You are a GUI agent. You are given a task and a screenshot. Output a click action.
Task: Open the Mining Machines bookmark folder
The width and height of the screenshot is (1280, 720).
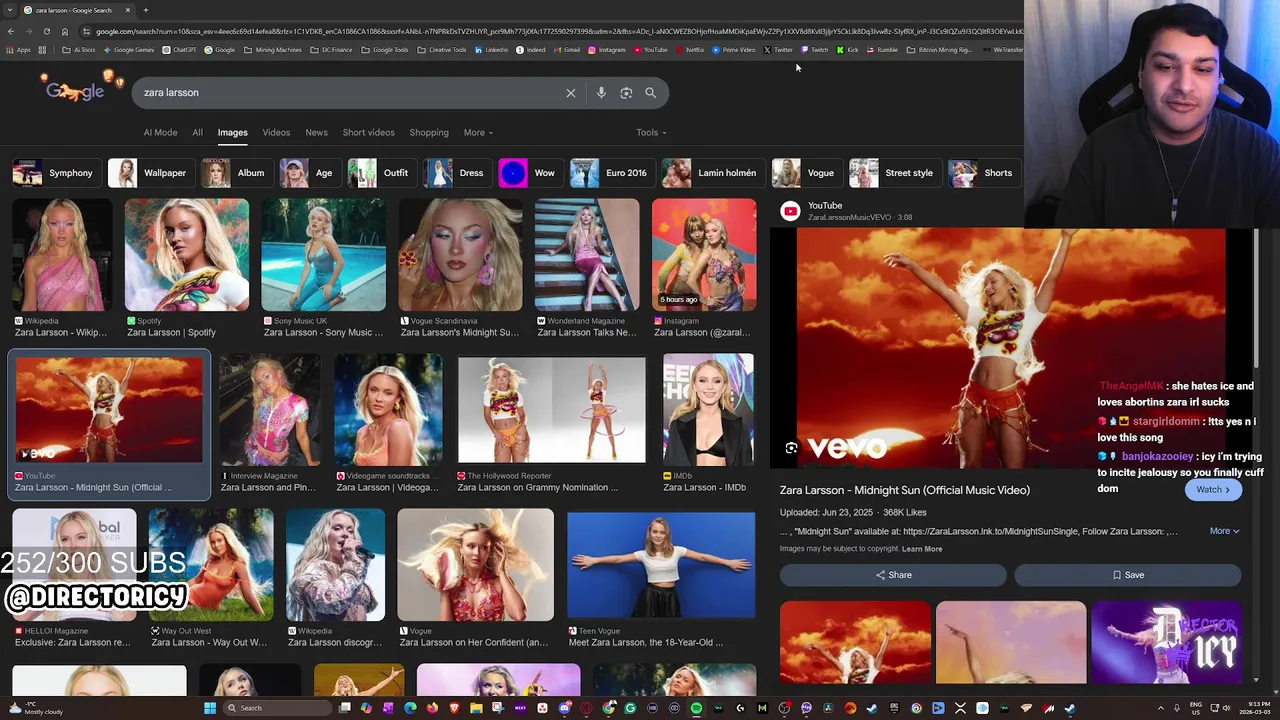pyautogui.click(x=272, y=50)
